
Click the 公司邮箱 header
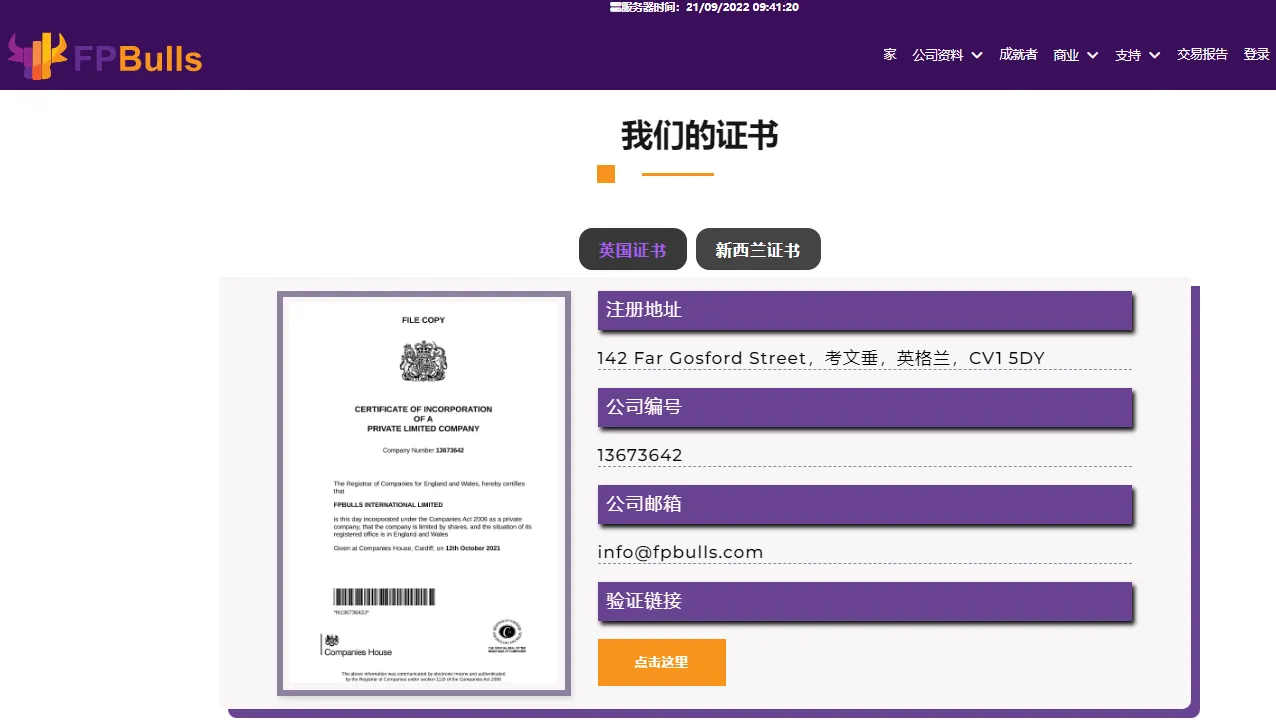pyautogui.click(x=865, y=504)
